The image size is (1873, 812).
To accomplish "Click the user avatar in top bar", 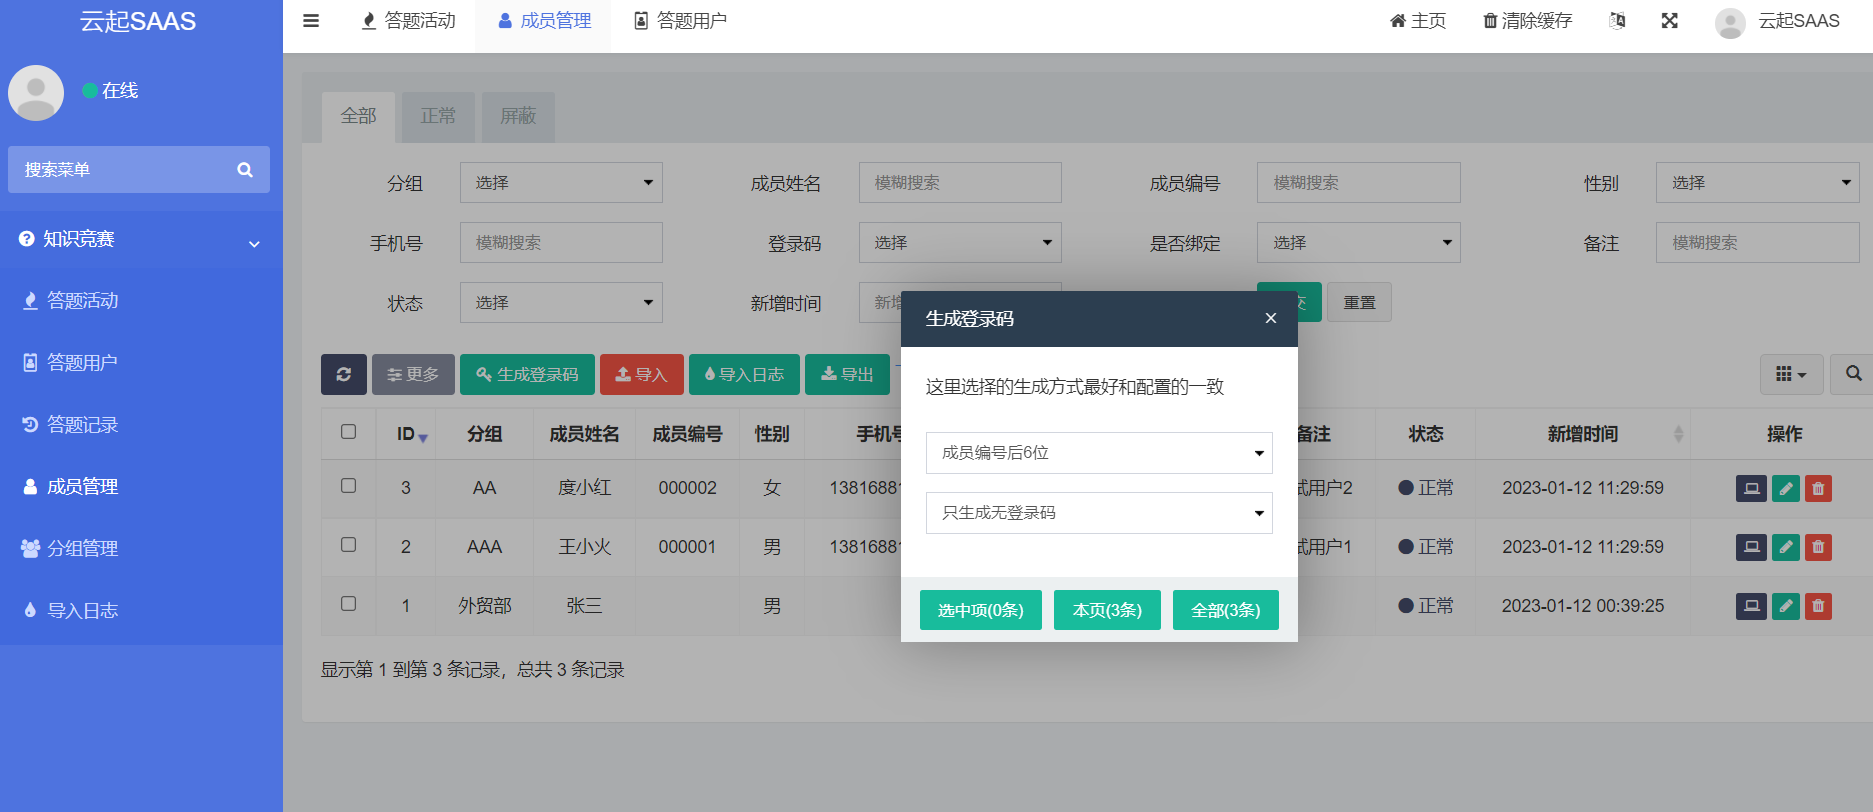I will [1730, 22].
